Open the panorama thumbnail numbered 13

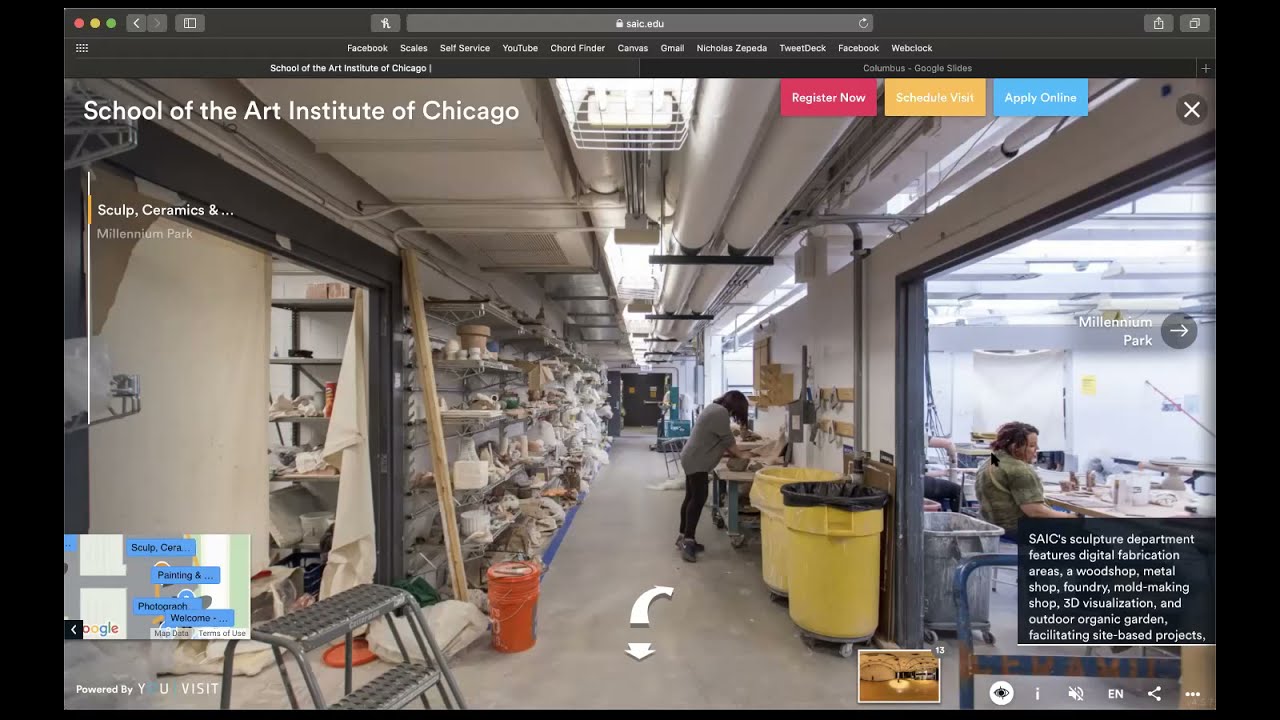point(899,677)
